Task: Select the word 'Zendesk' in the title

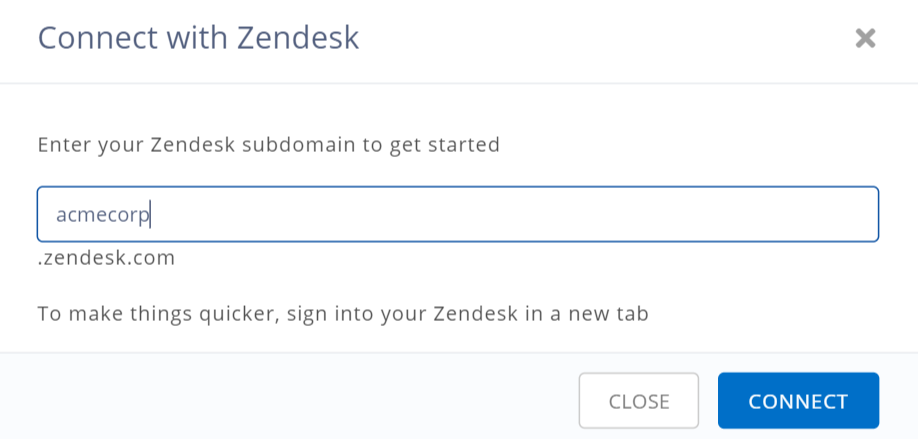Action: 297,38
